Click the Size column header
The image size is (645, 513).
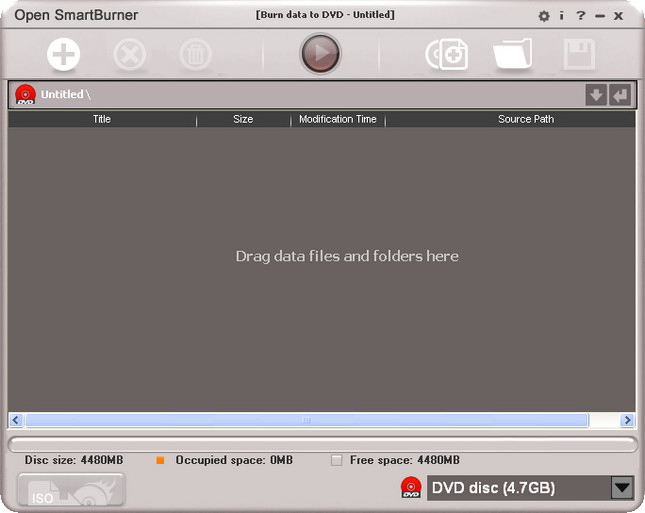(x=243, y=119)
